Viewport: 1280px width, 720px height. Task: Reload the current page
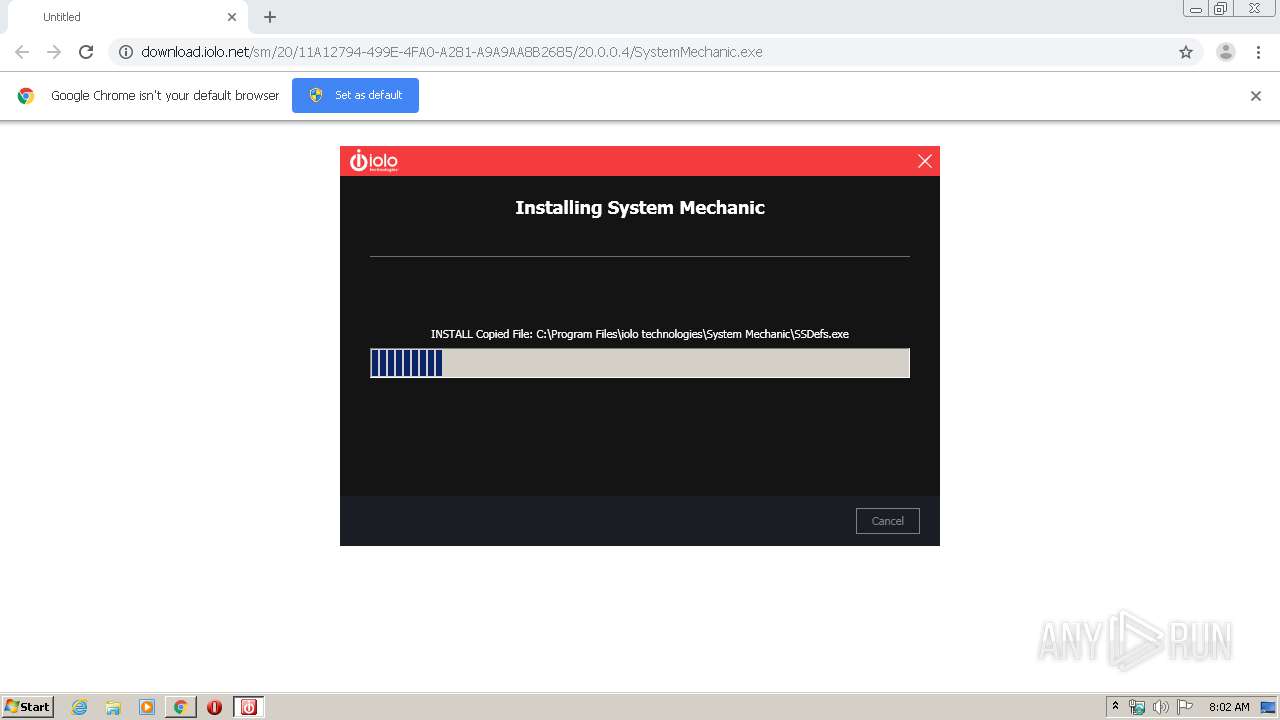tap(86, 52)
